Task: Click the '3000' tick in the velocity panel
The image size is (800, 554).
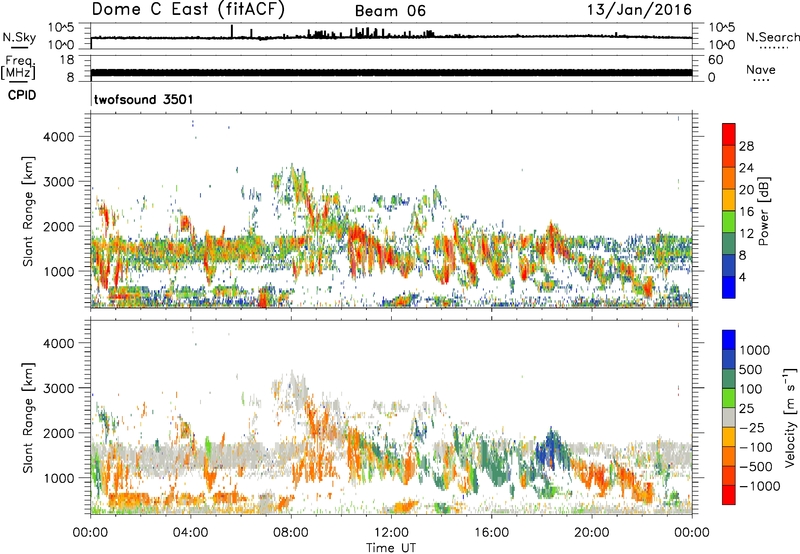Action: (59, 388)
